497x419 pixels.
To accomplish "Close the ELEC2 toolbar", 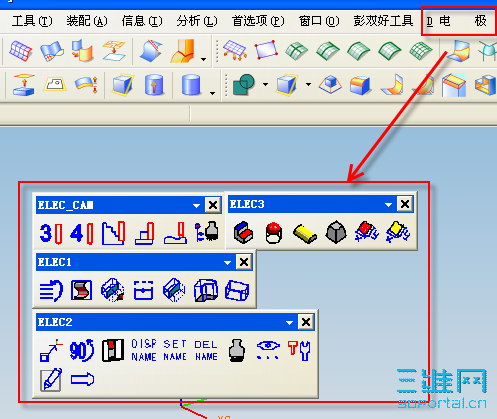I will [x=306, y=322].
